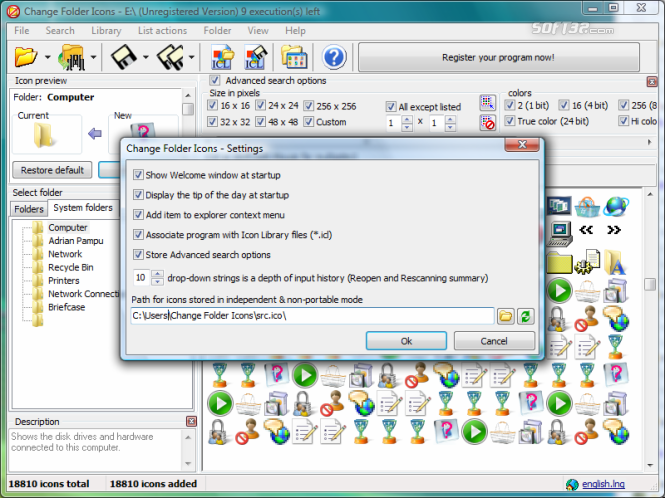665x498 pixels.
Task: Click the save ICL library icon
Action: pyautogui.click(x=255, y=57)
